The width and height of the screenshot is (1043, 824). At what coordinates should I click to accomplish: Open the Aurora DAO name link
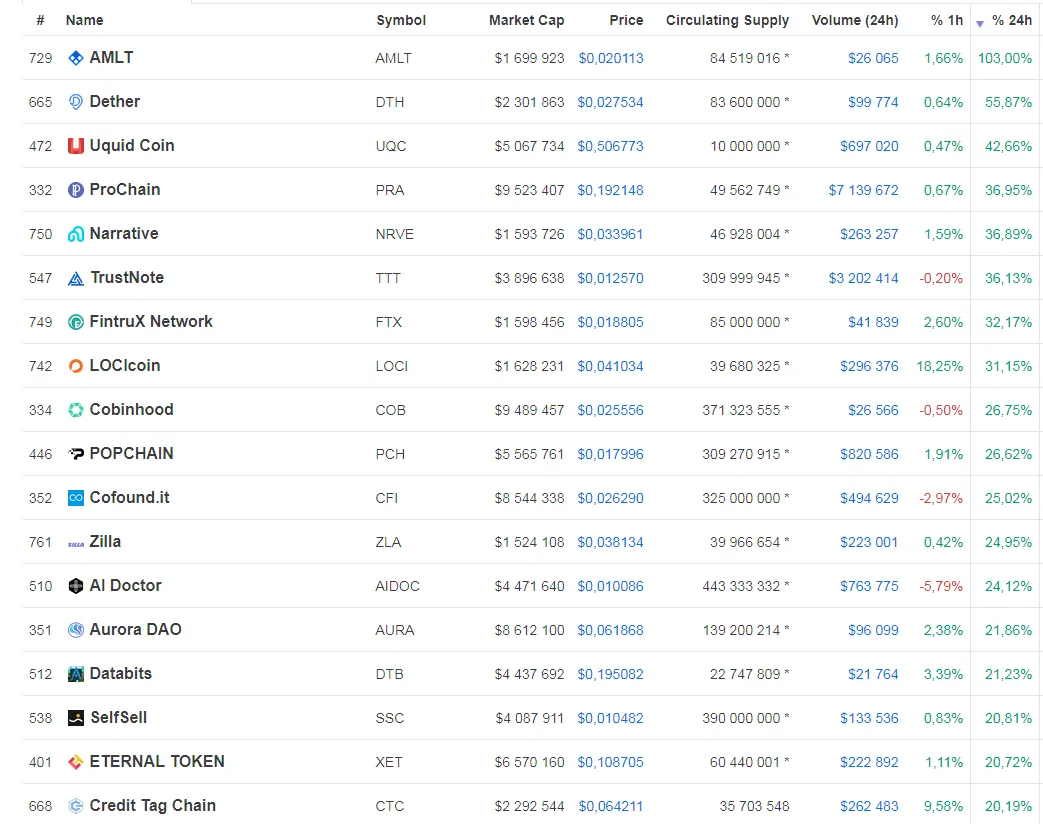click(136, 630)
